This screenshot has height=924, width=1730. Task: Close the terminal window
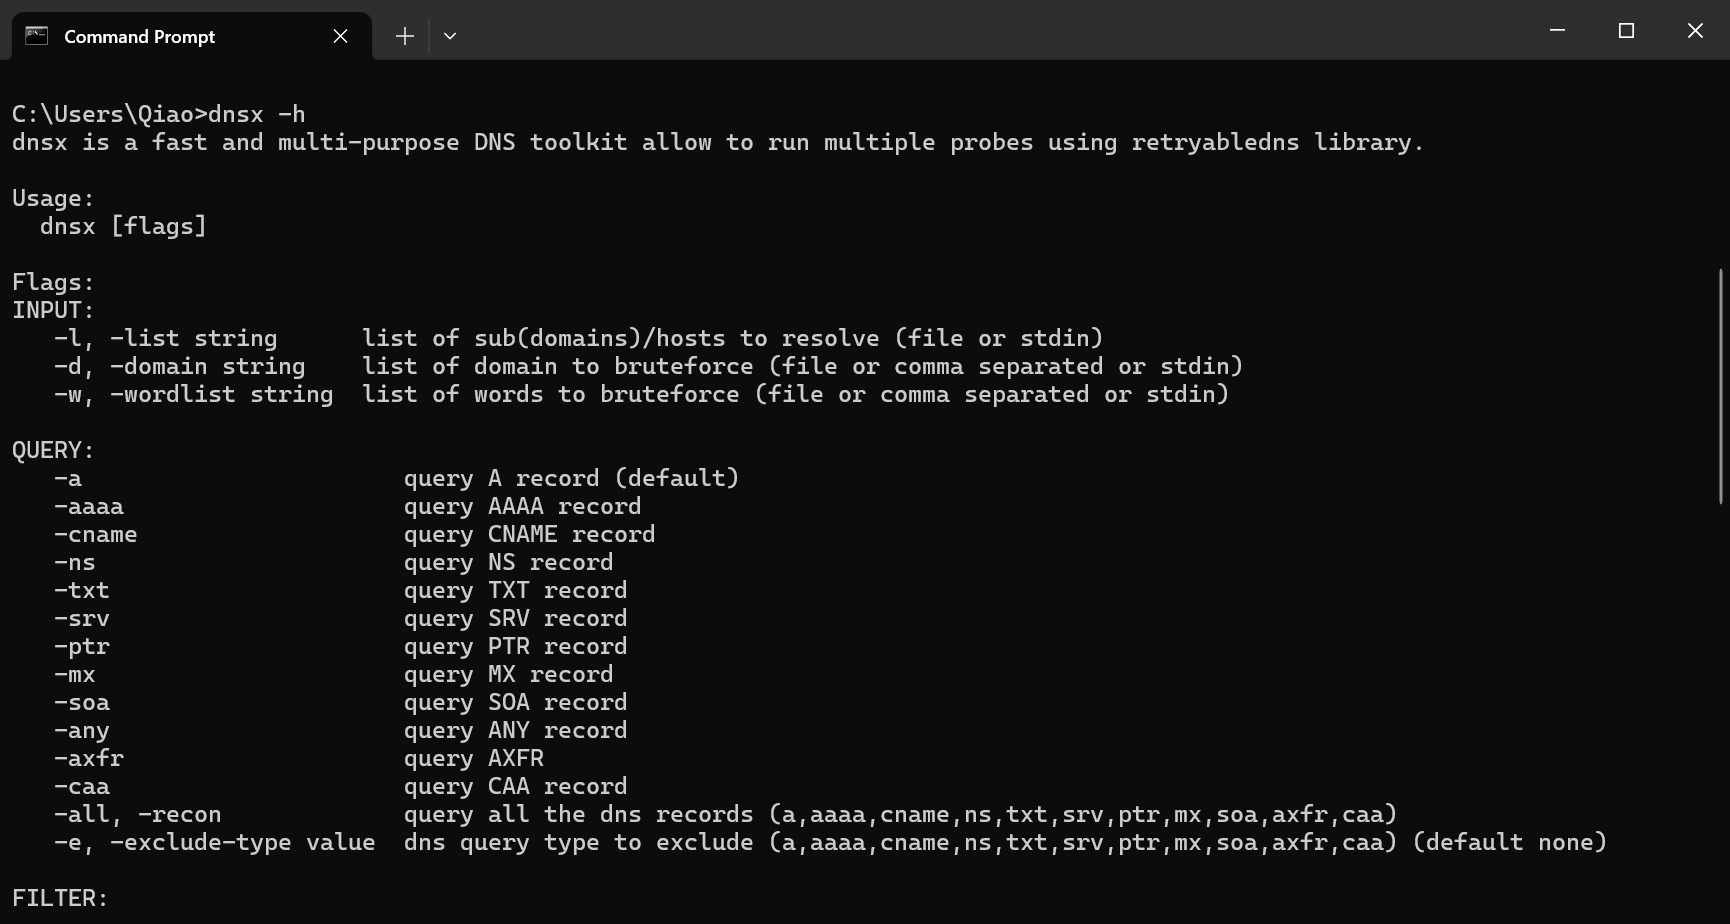(x=1695, y=31)
